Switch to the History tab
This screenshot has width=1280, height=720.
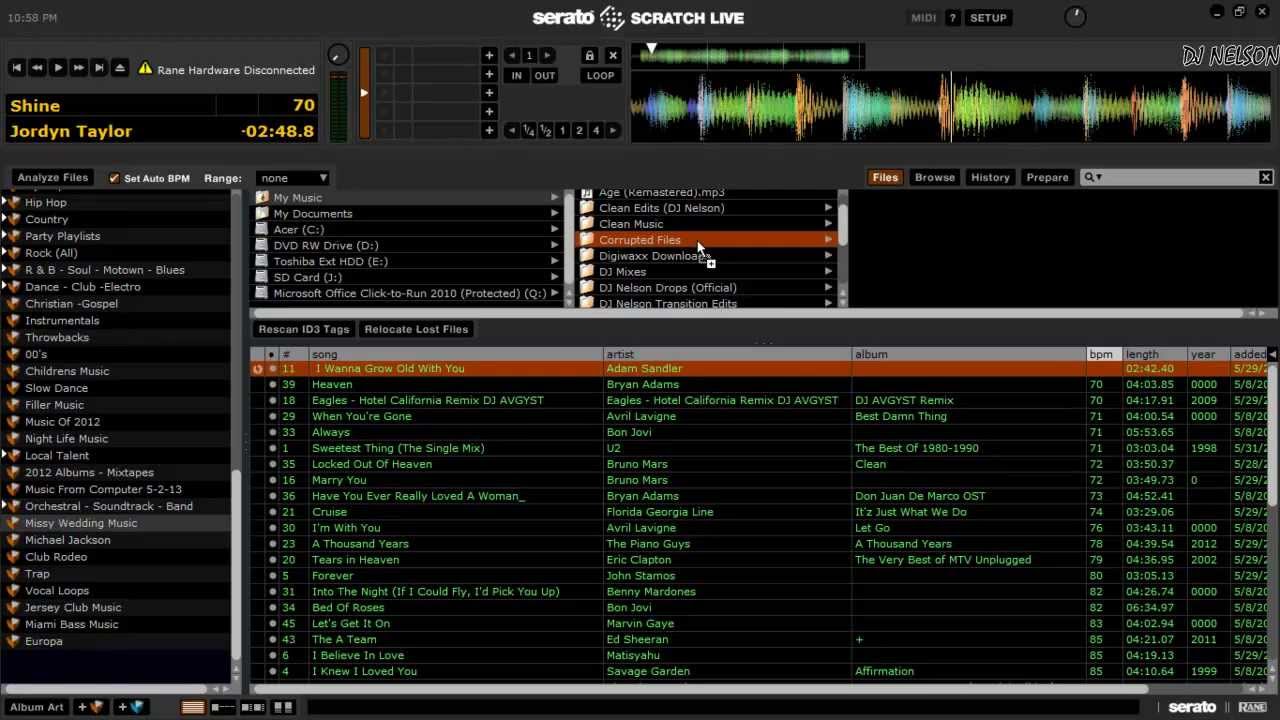coord(990,178)
